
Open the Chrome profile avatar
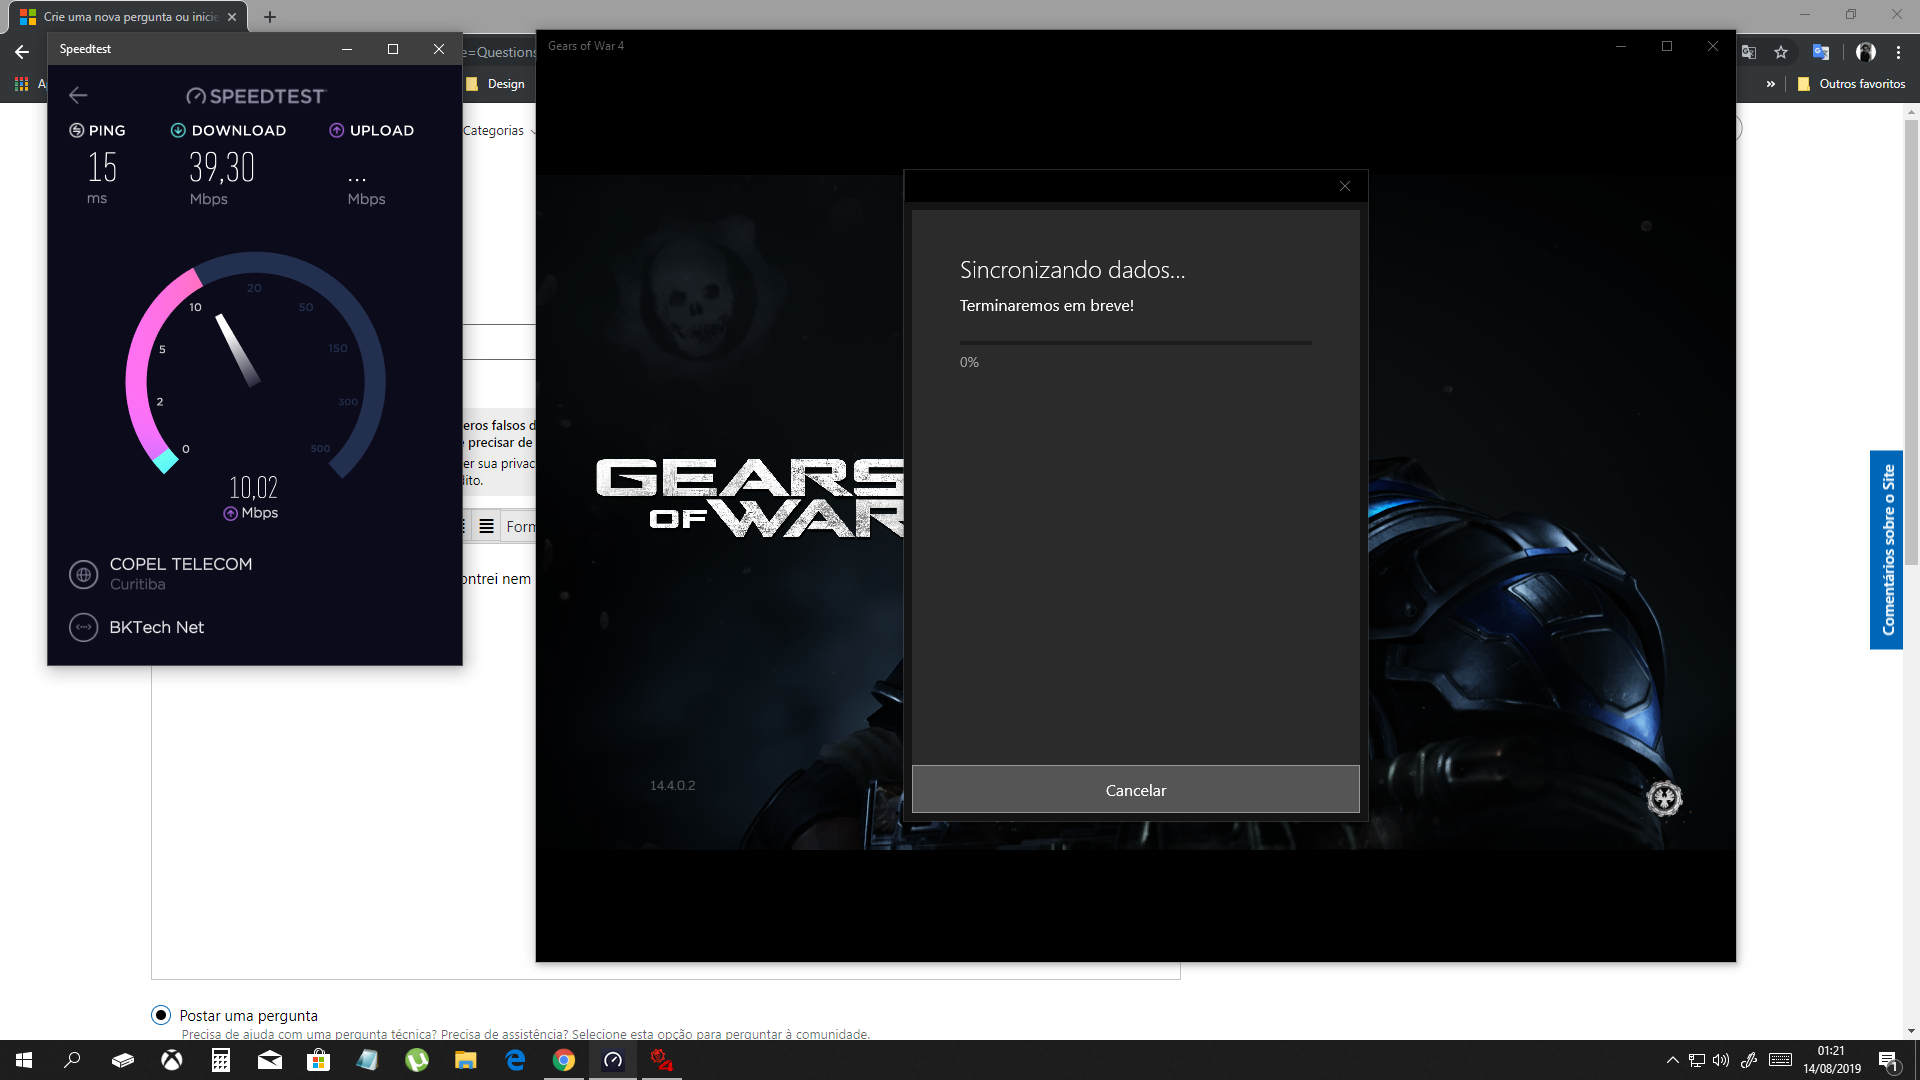click(x=1866, y=52)
